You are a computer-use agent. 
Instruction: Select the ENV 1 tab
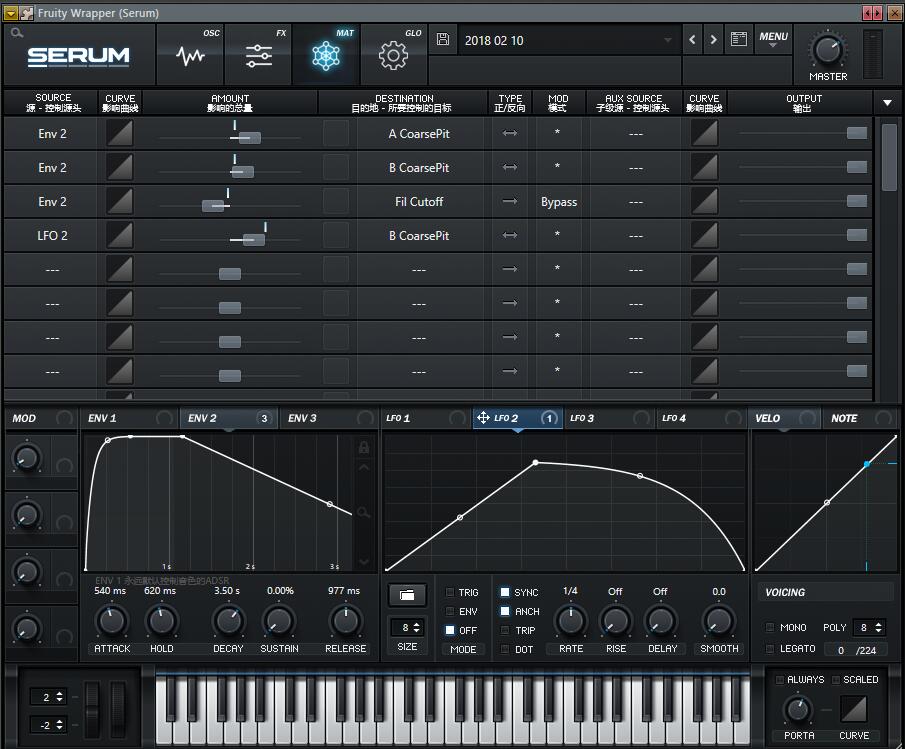coord(102,418)
